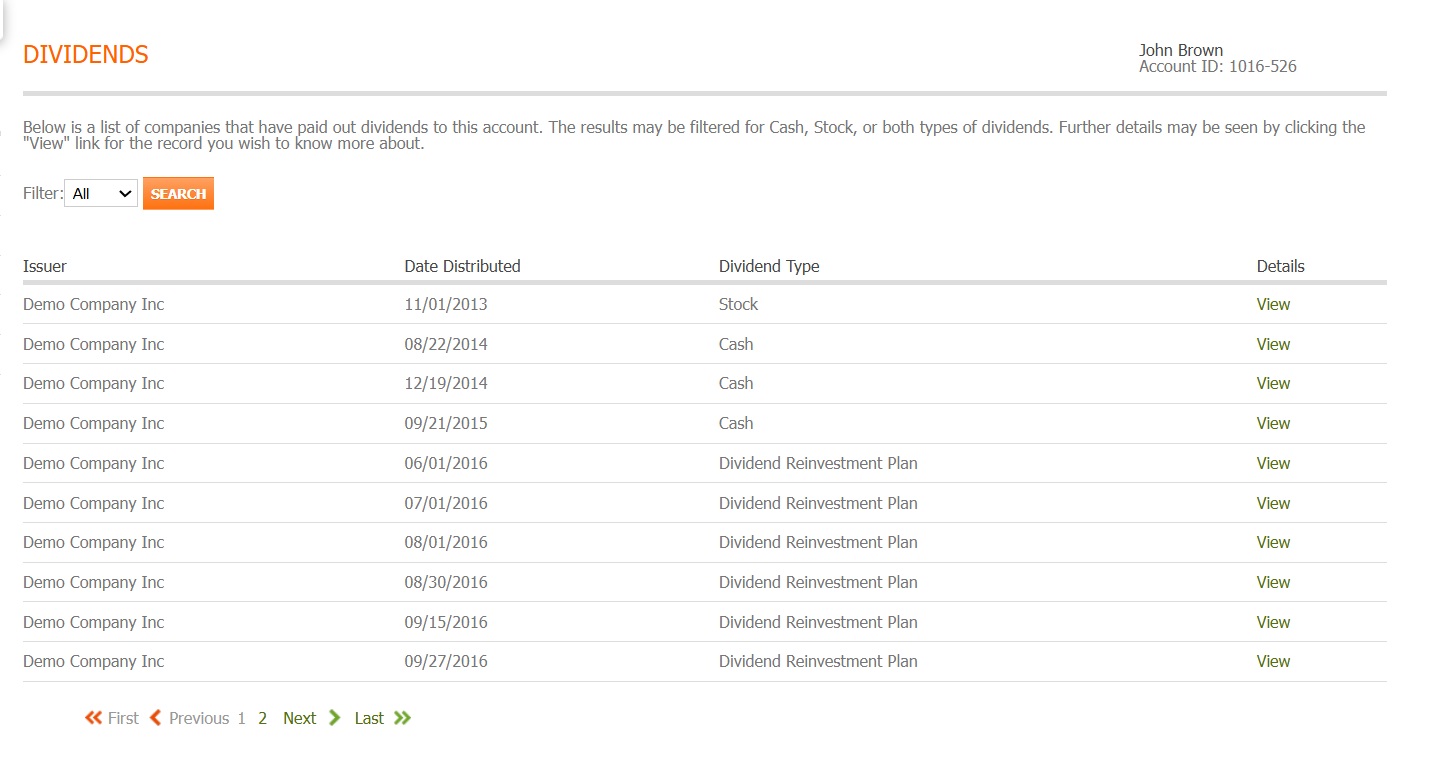The image size is (1441, 769).
Task: Click the double-arrow First page icon
Action: (x=93, y=718)
